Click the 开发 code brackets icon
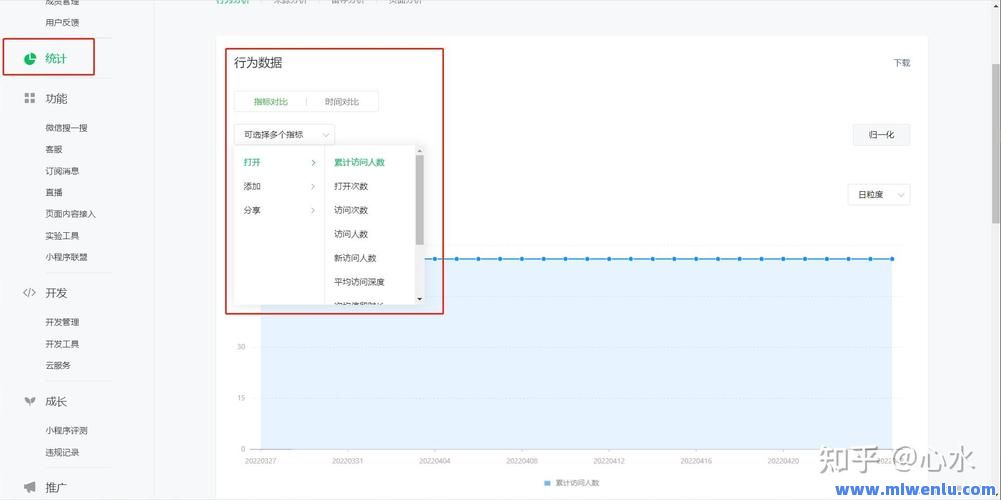 (x=29, y=293)
